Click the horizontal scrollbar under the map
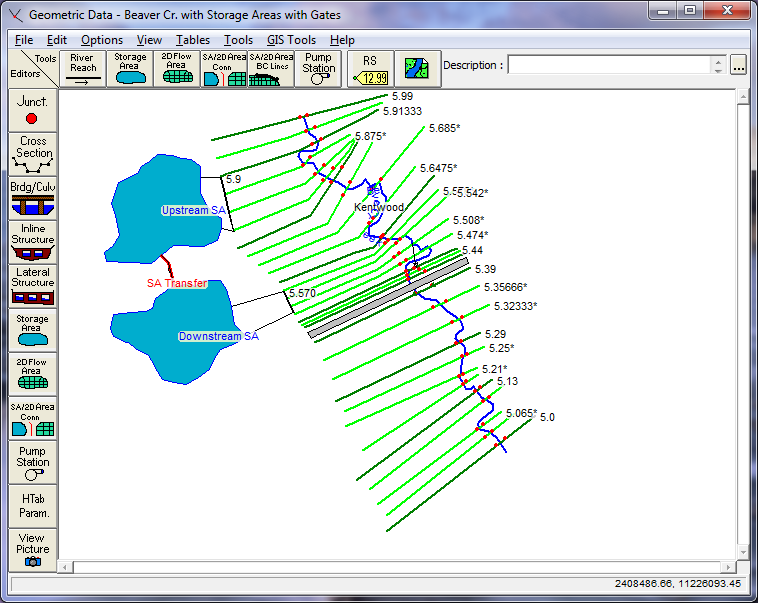This screenshot has height=603, width=758. coord(400,567)
